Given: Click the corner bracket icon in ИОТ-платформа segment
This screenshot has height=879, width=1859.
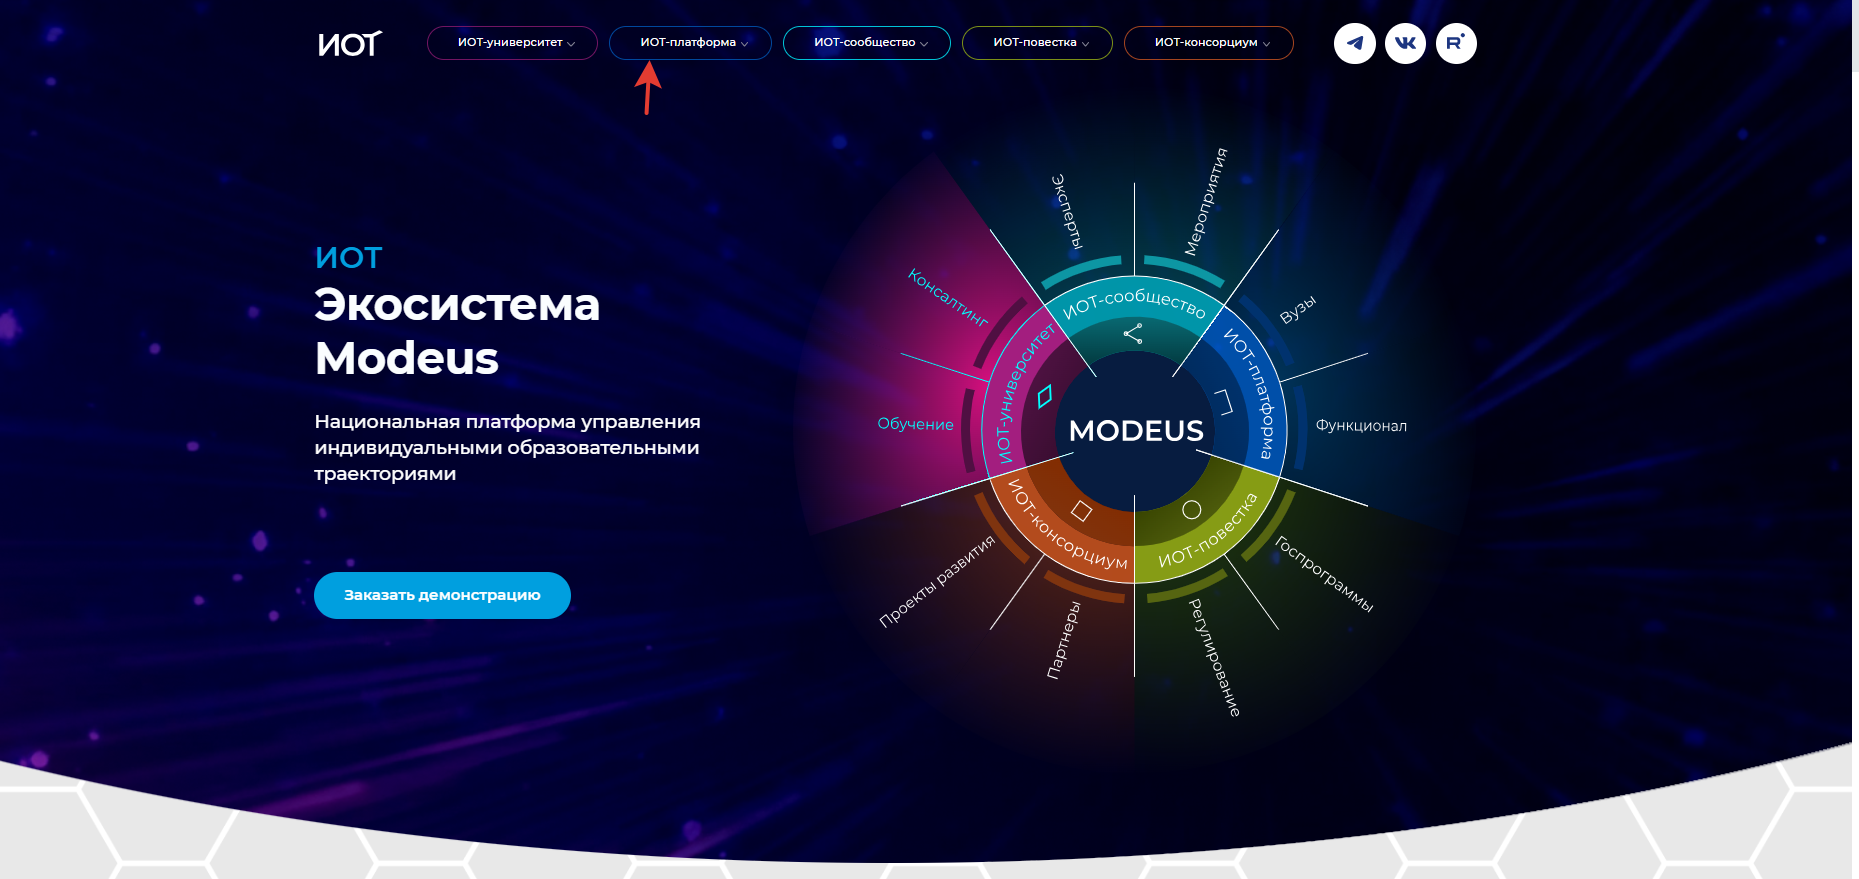Looking at the screenshot, I should pos(1225,401).
